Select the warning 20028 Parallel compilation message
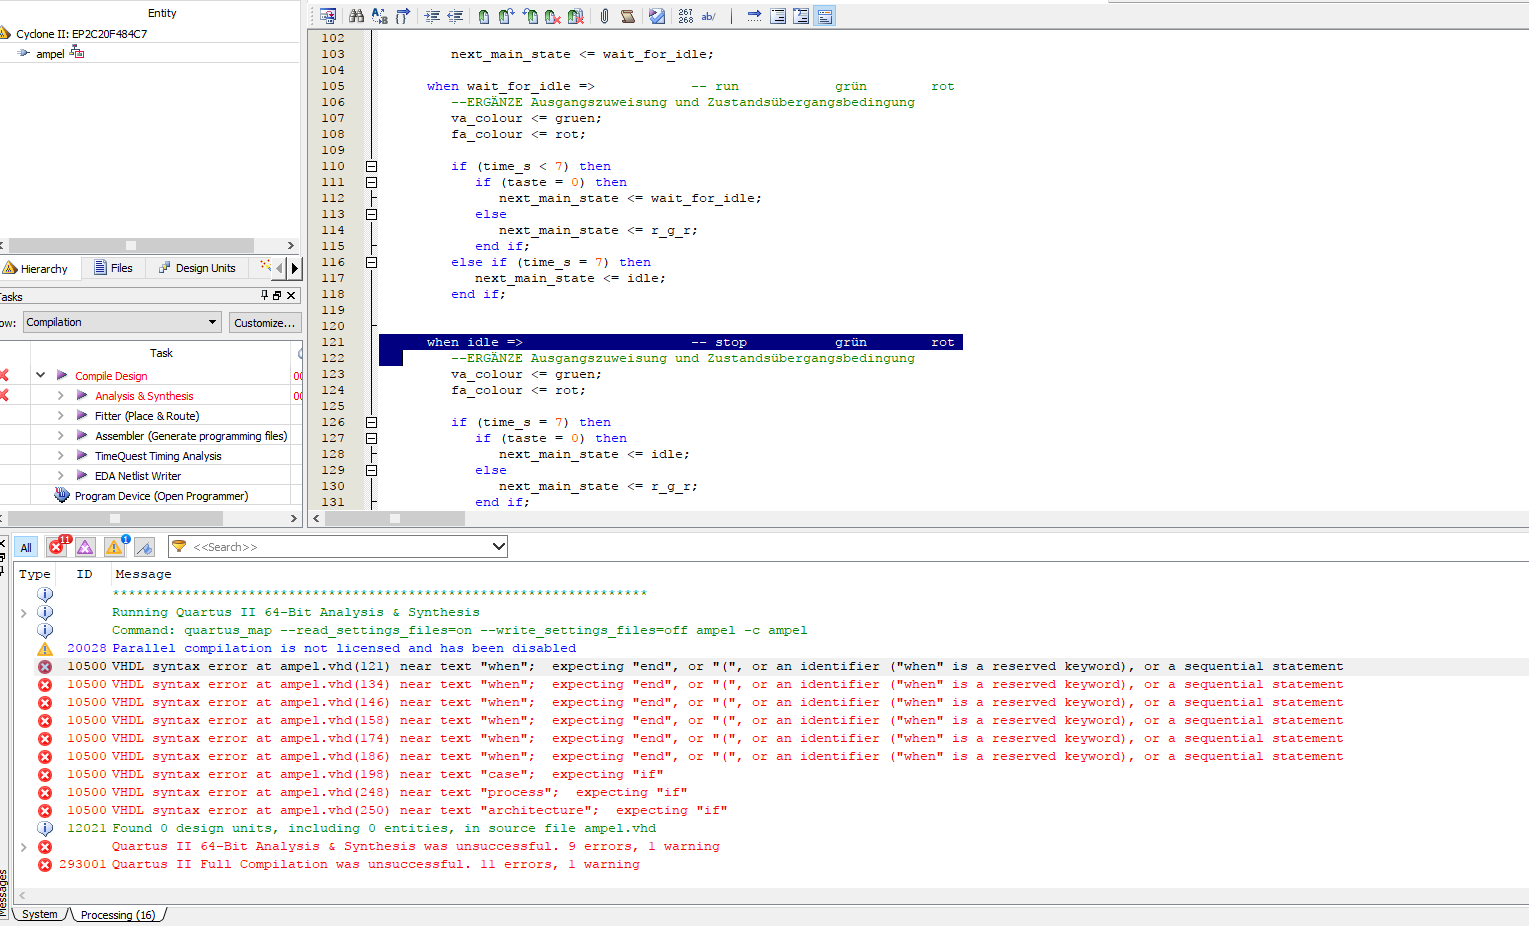The width and height of the screenshot is (1529, 926). [x=321, y=648]
